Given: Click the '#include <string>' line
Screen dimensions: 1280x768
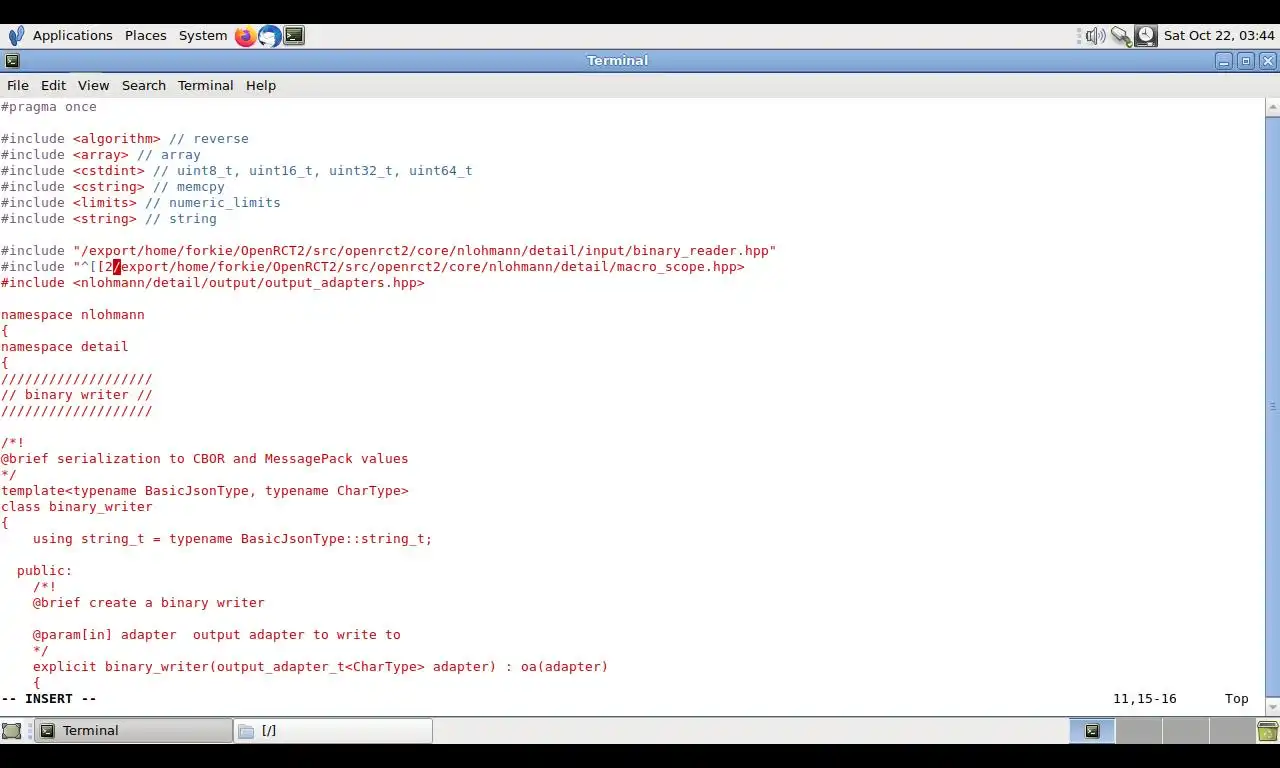Looking at the screenshot, I should (109, 219).
